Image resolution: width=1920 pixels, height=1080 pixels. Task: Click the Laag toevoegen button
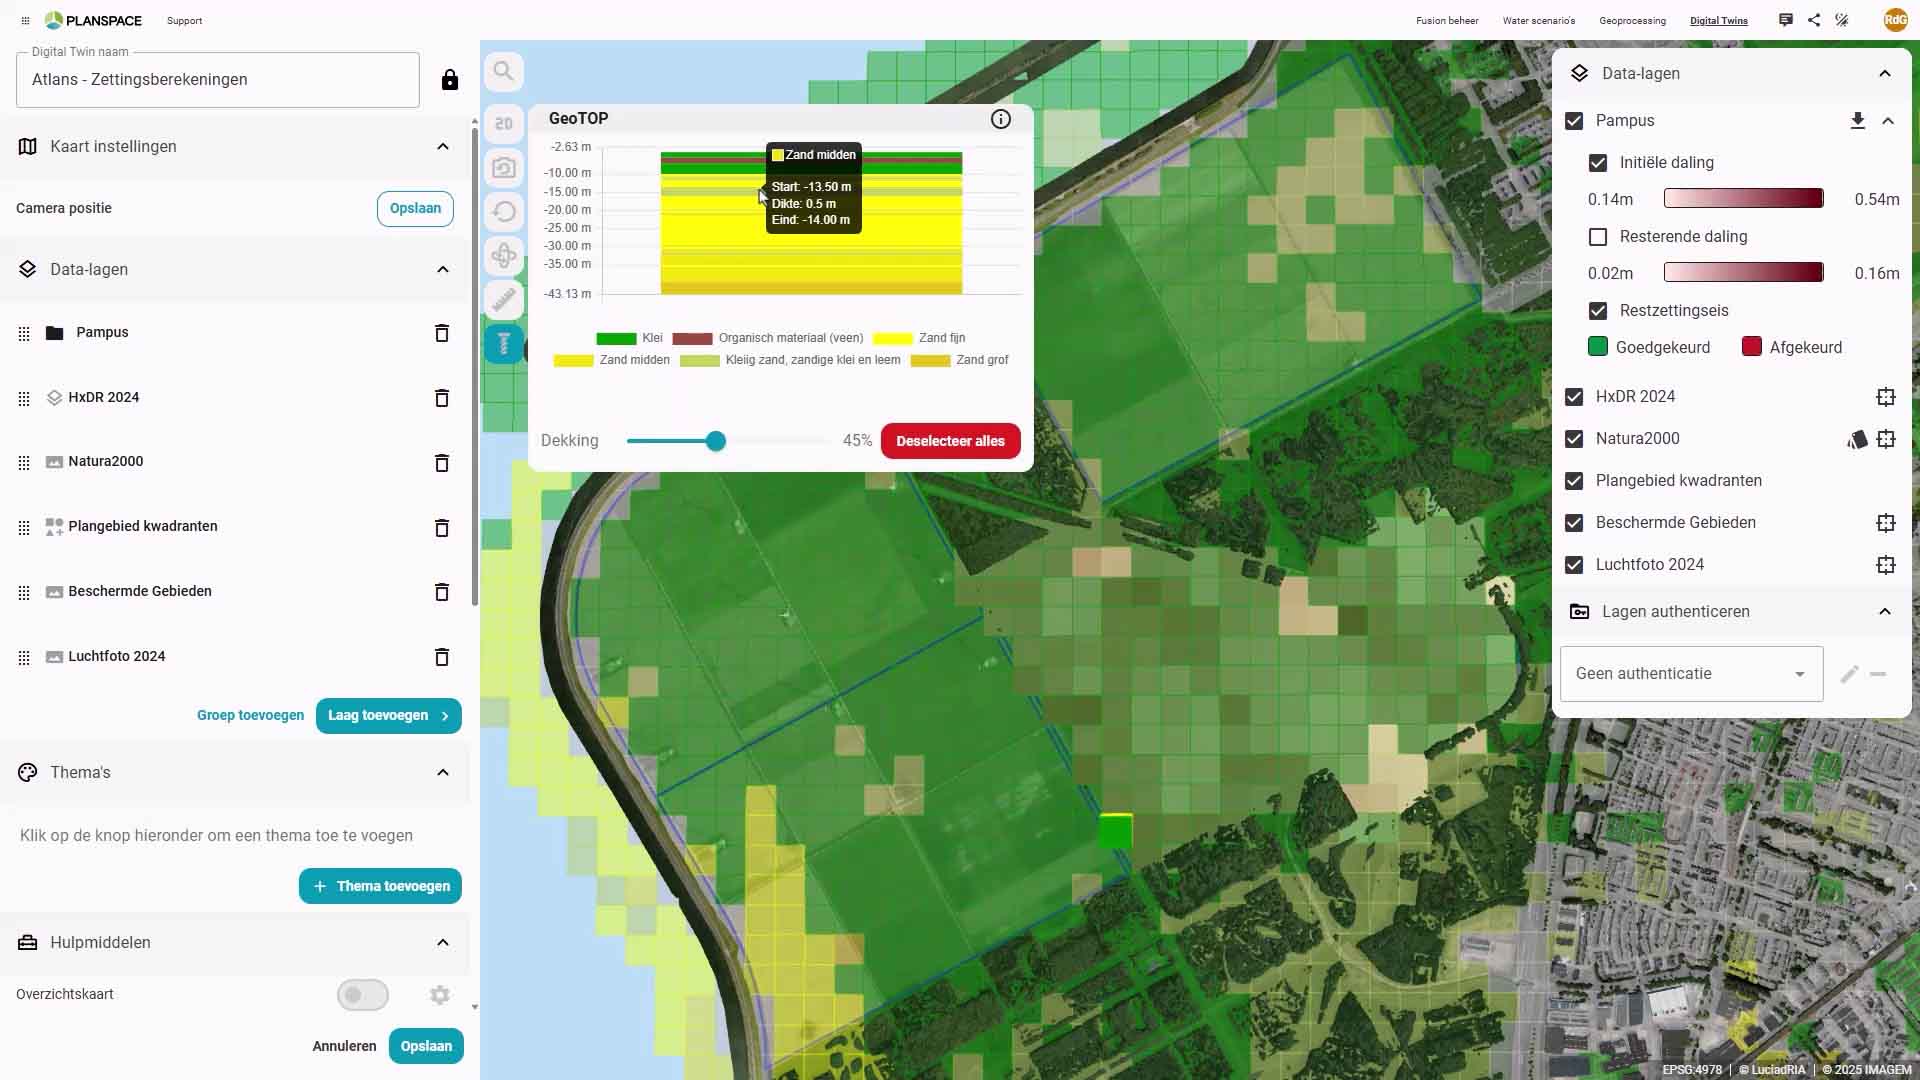coord(388,716)
